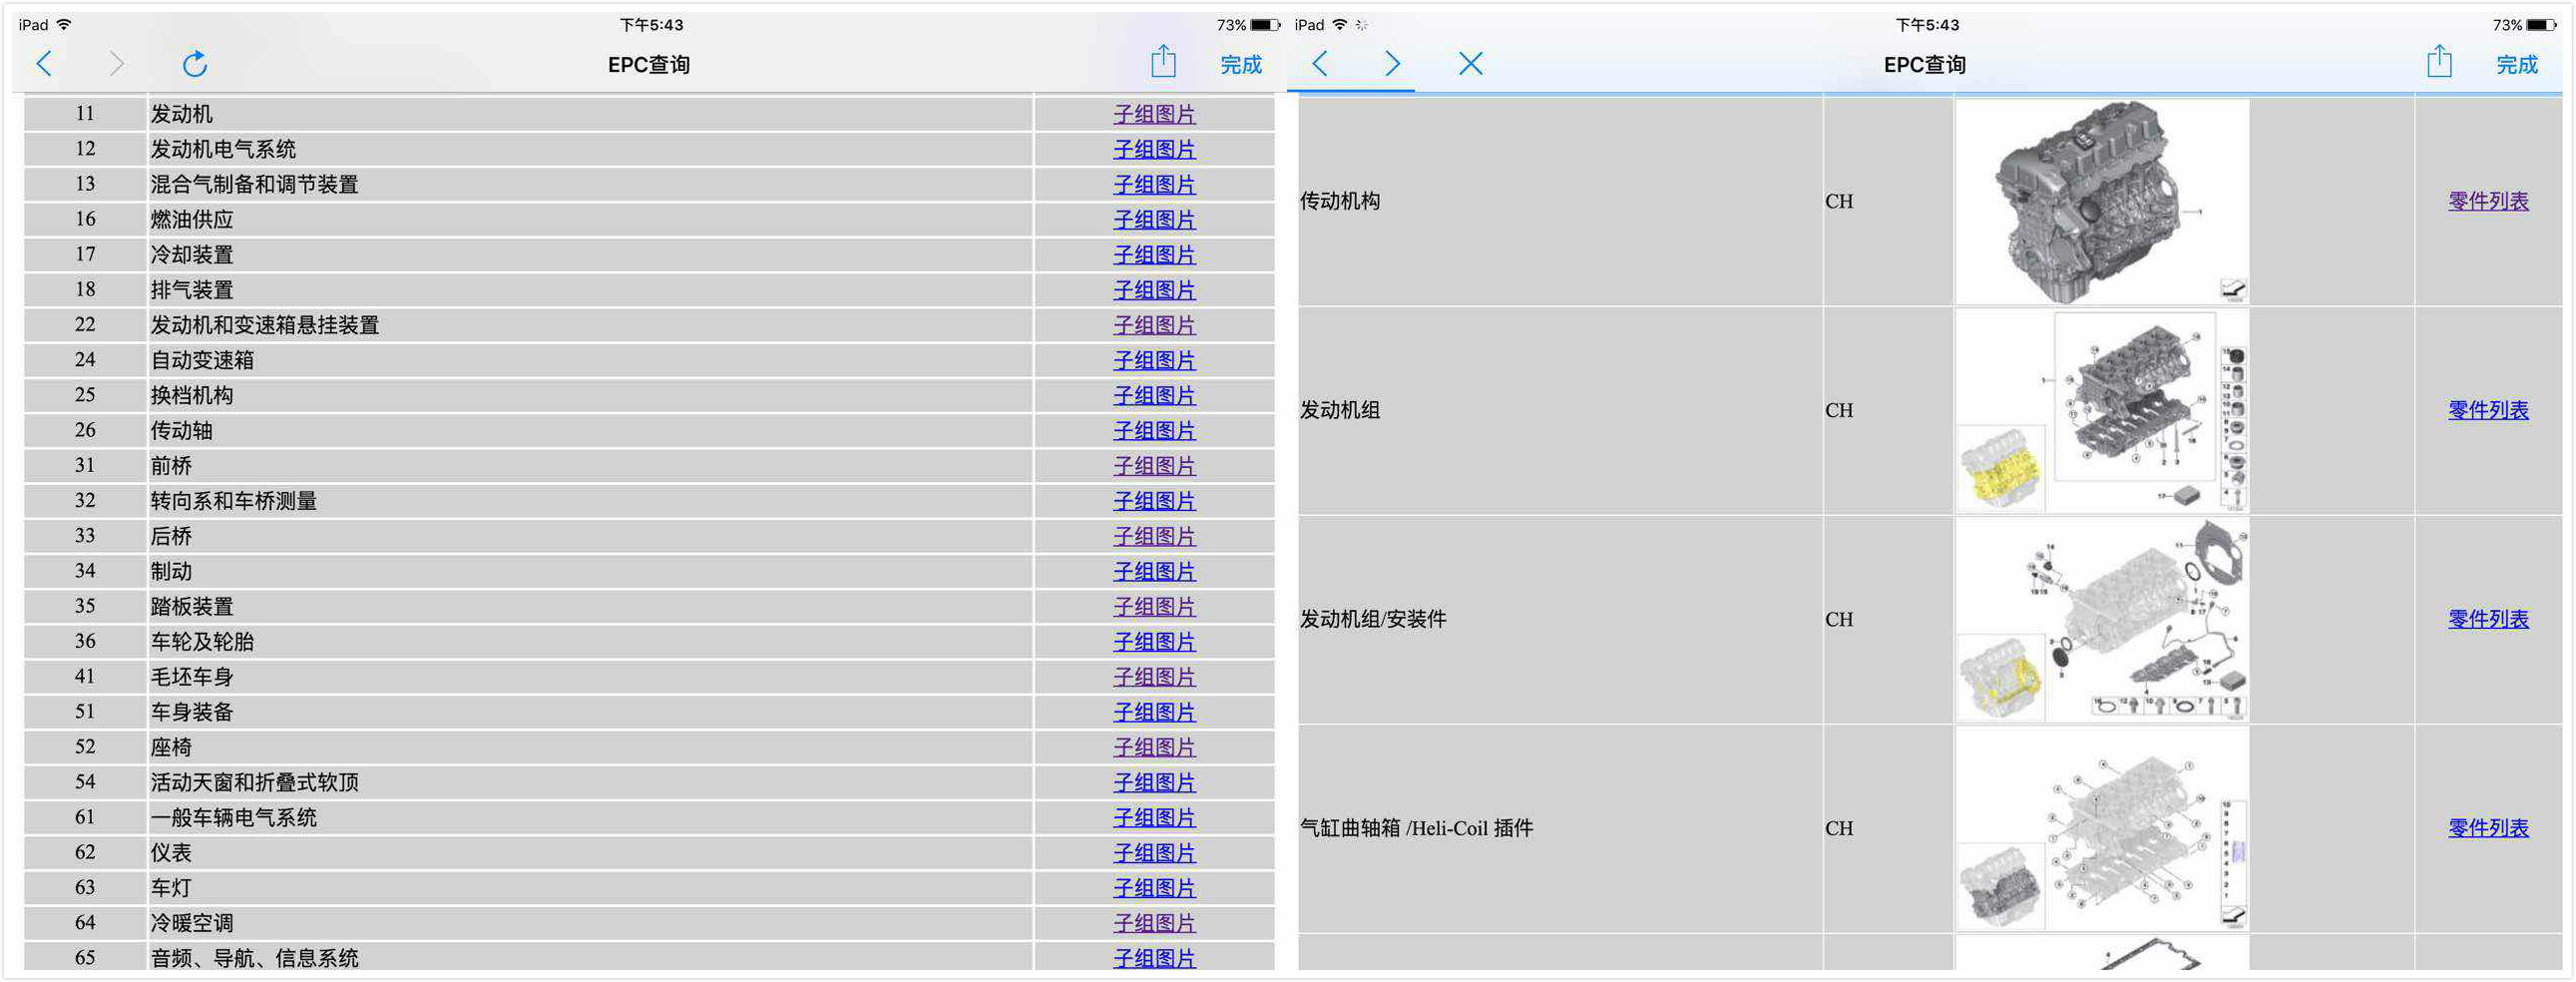
Task: Open 子组图片 for 踏板装置
Action: (1154, 607)
